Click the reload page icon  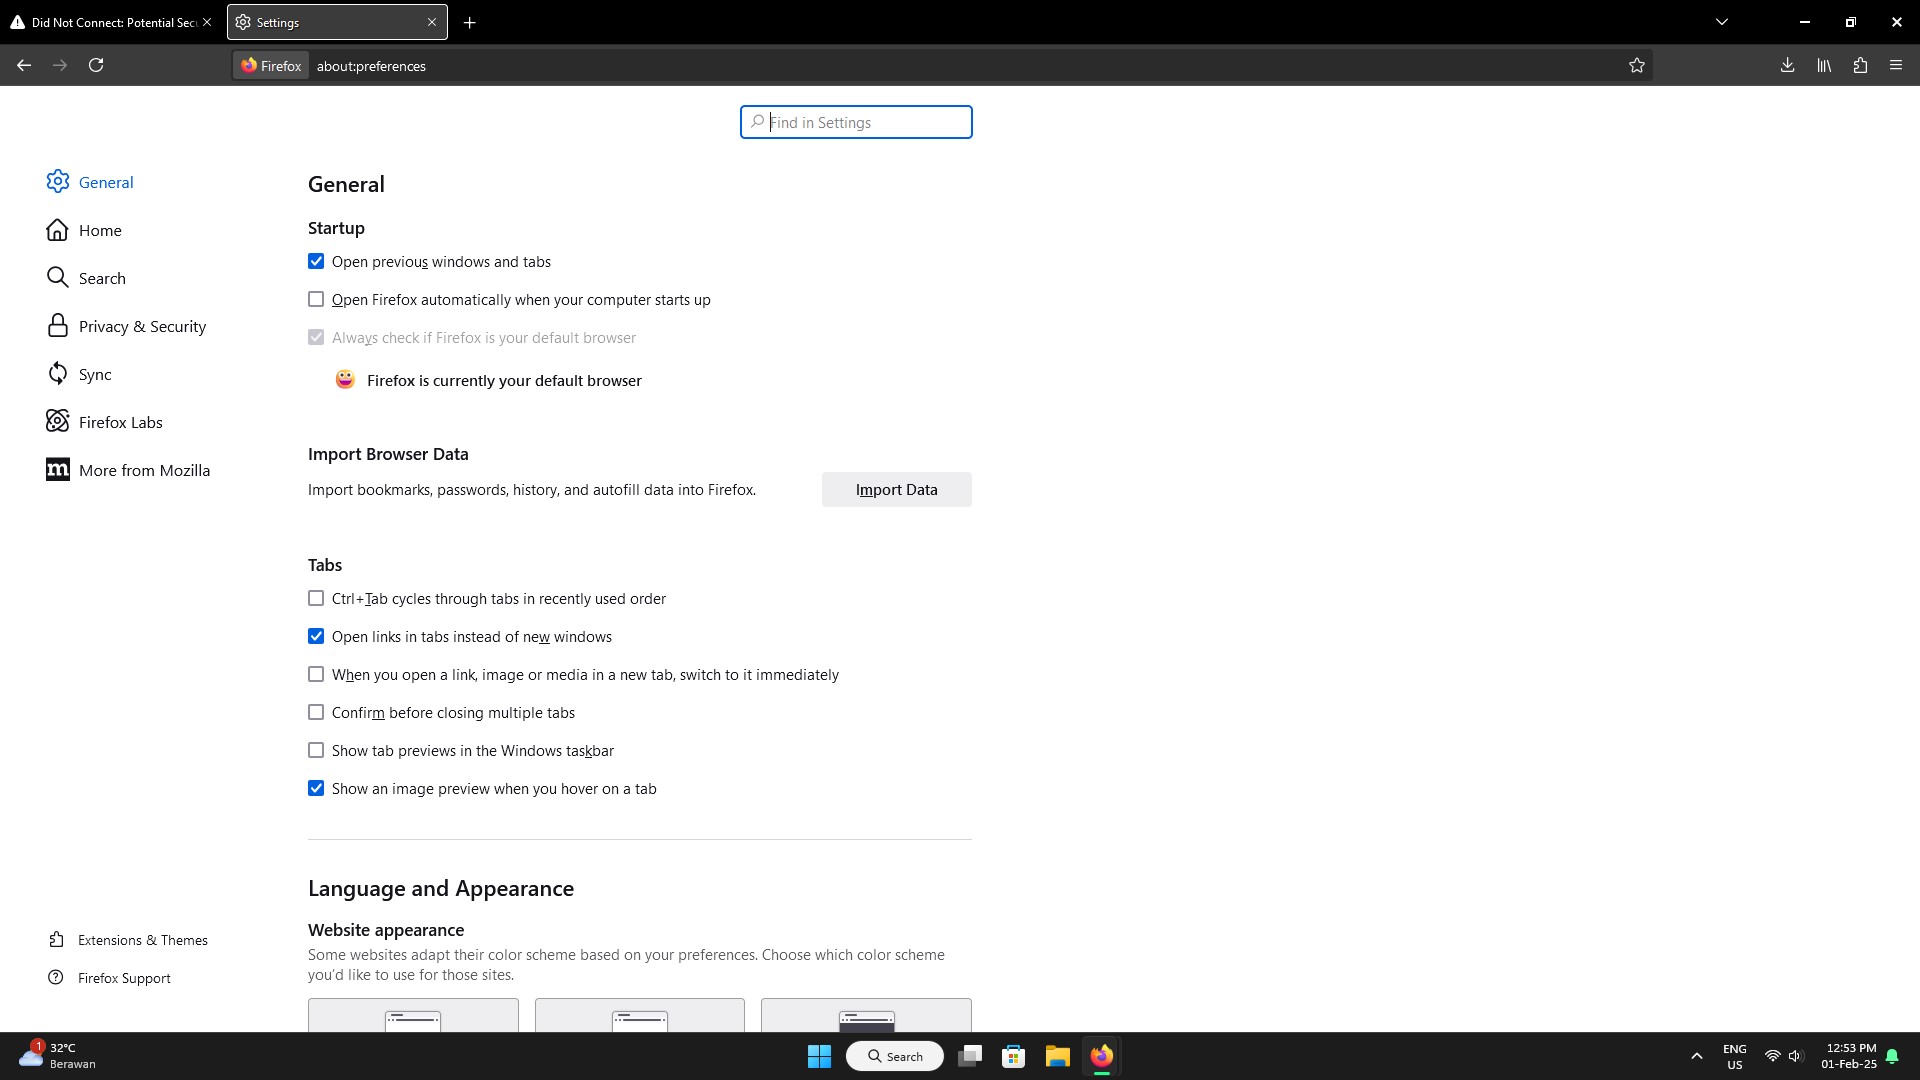point(96,65)
